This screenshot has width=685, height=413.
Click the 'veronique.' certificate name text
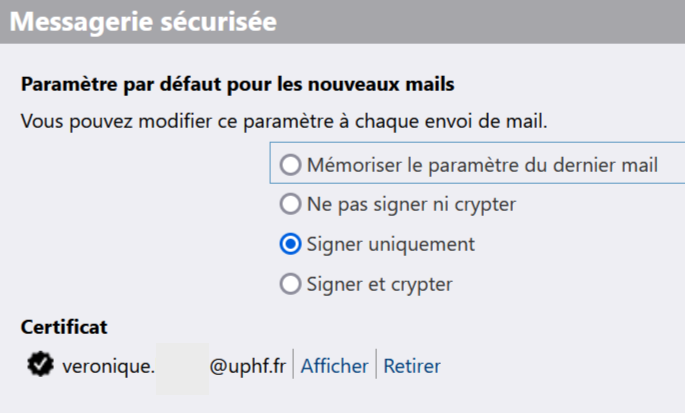coord(108,366)
